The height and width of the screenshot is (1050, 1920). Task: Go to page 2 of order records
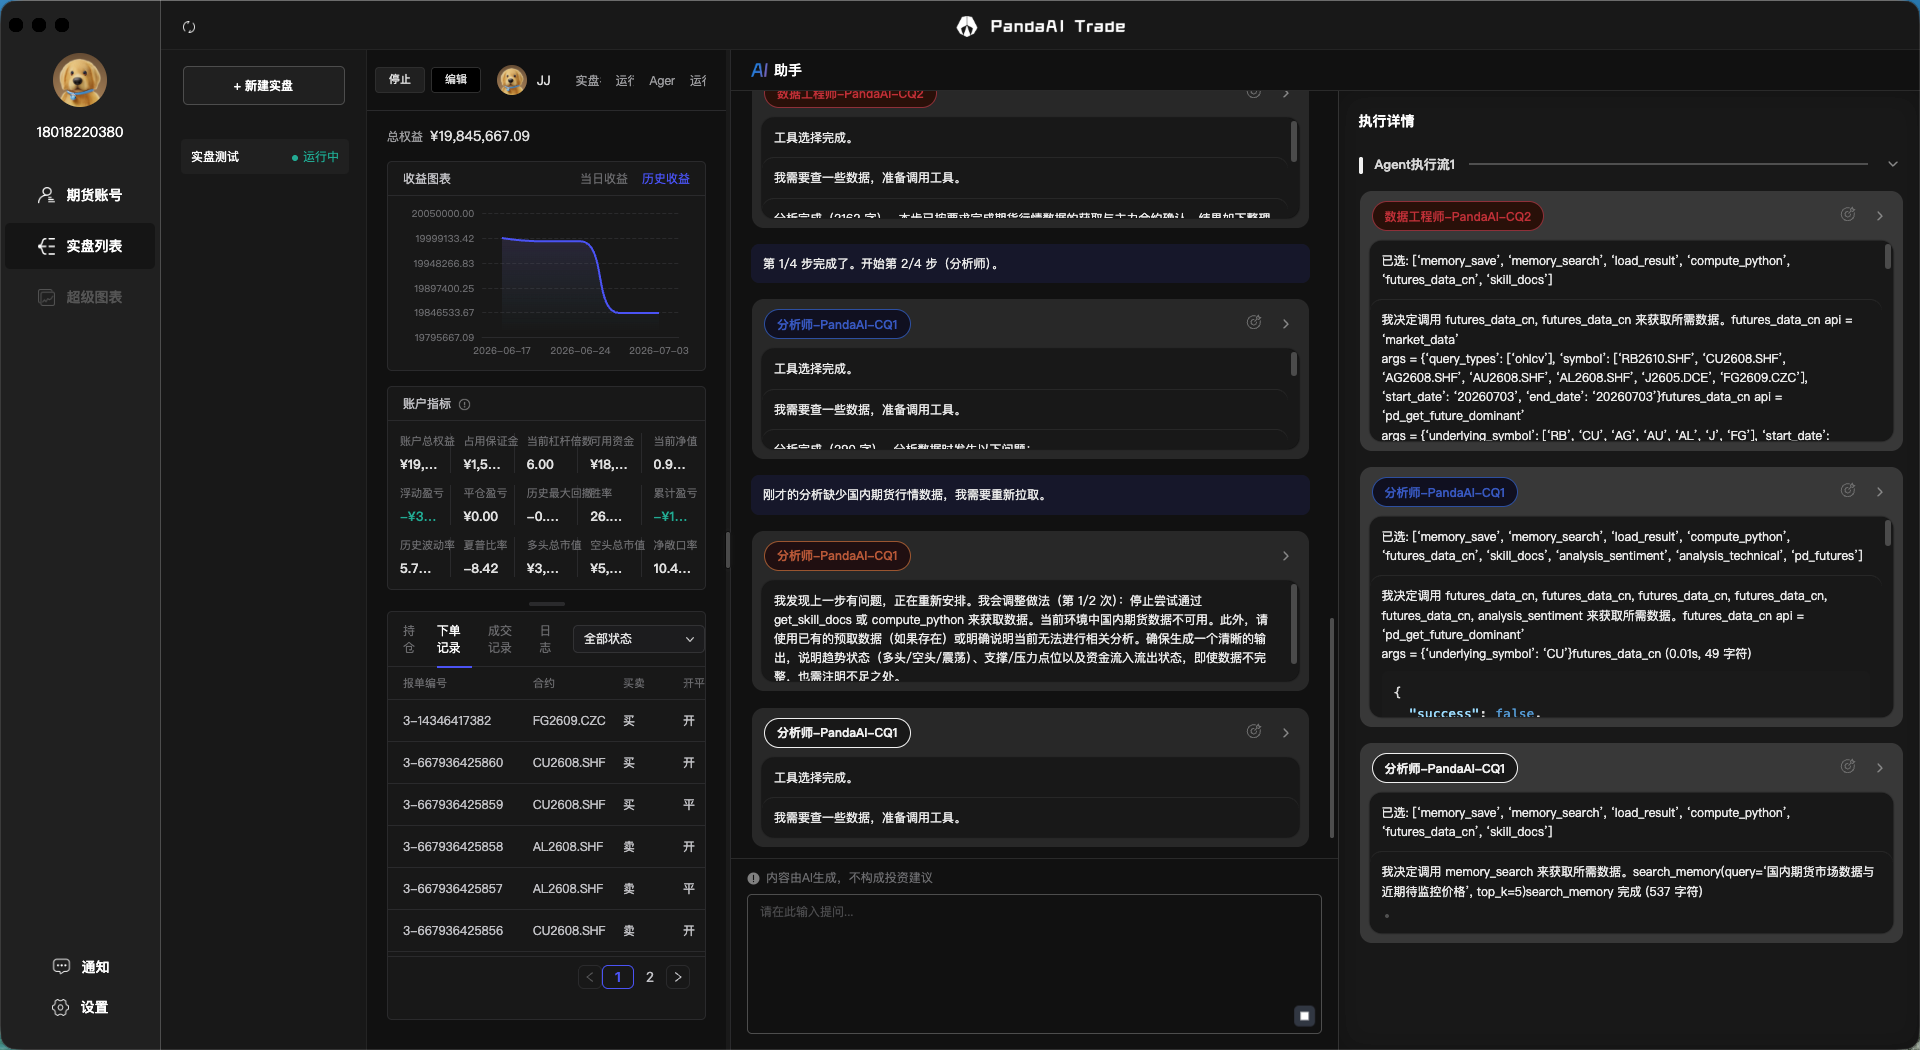click(650, 977)
